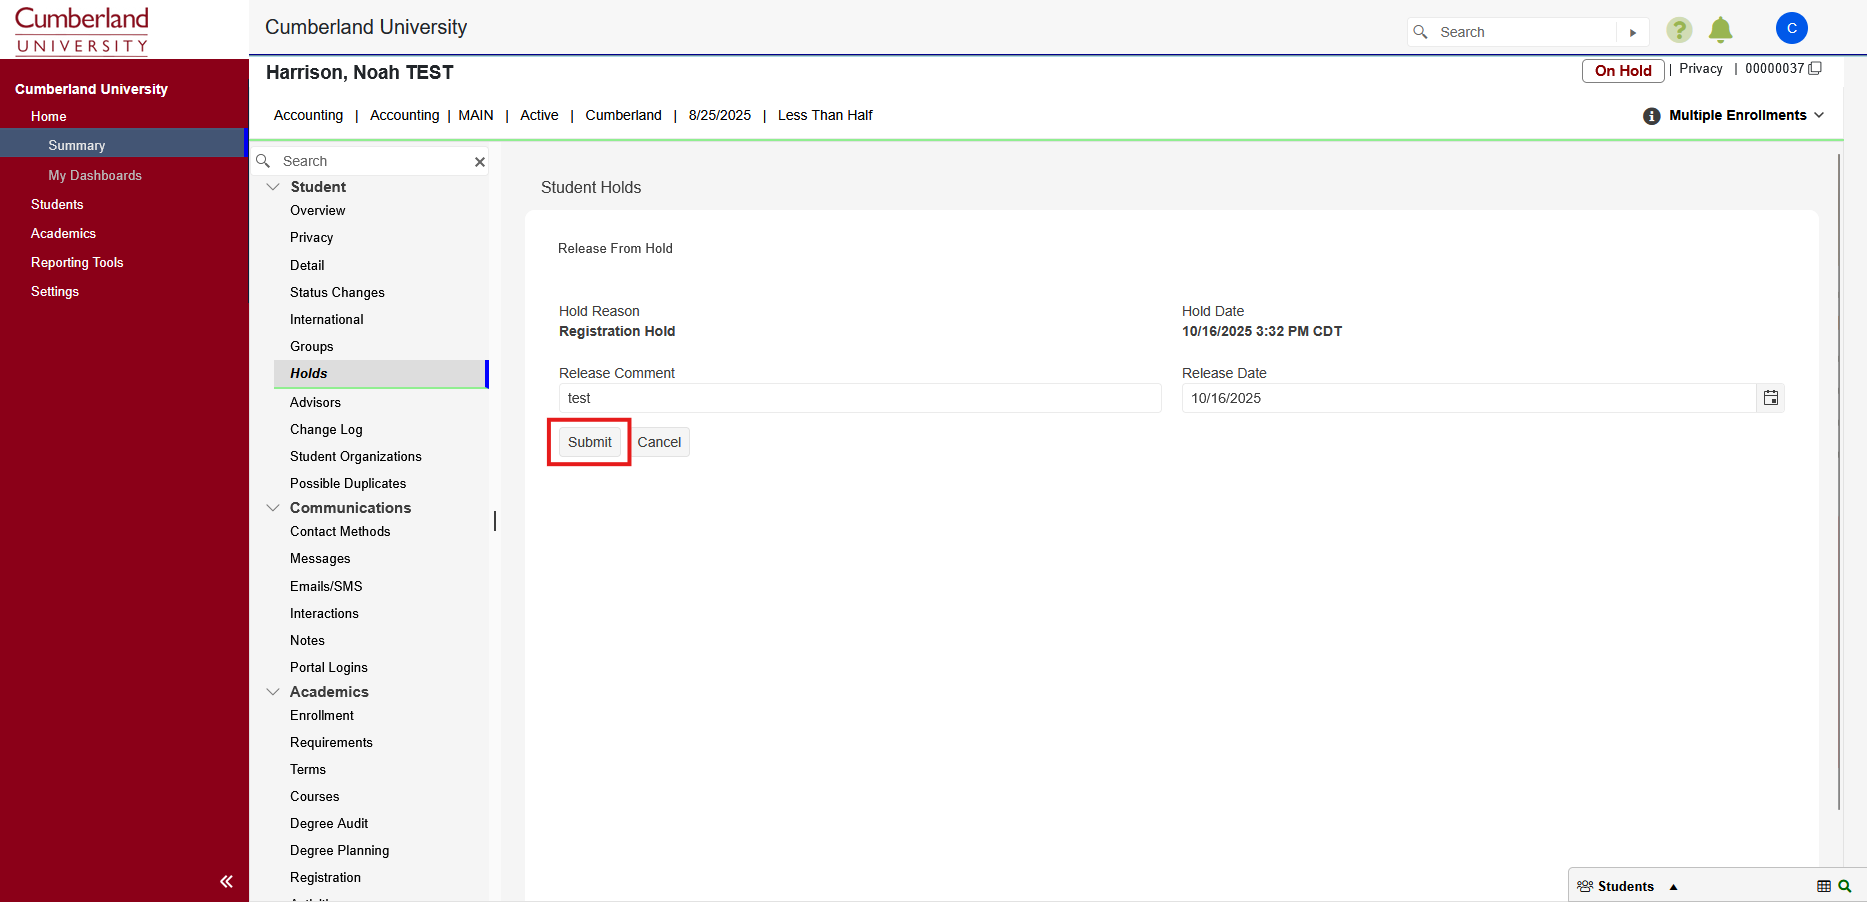Open Change Log
1867x902 pixels.
(x=326, y=429)
